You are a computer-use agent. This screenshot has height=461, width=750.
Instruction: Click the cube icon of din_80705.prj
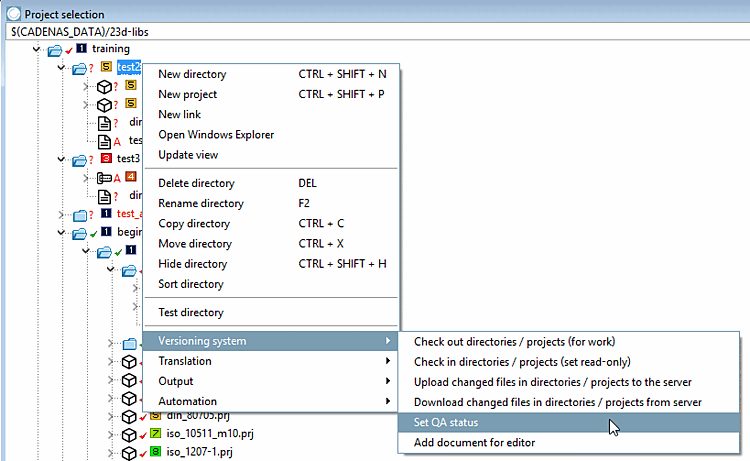[x=129, y=417]
